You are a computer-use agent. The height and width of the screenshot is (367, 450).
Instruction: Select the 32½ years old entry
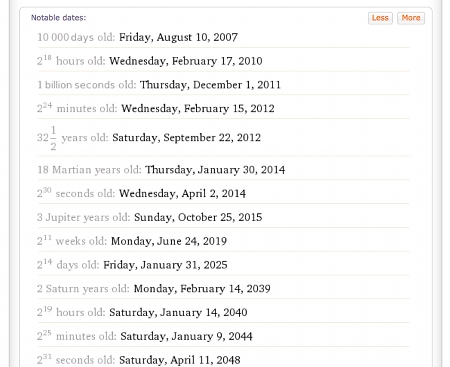coord(223,138)
